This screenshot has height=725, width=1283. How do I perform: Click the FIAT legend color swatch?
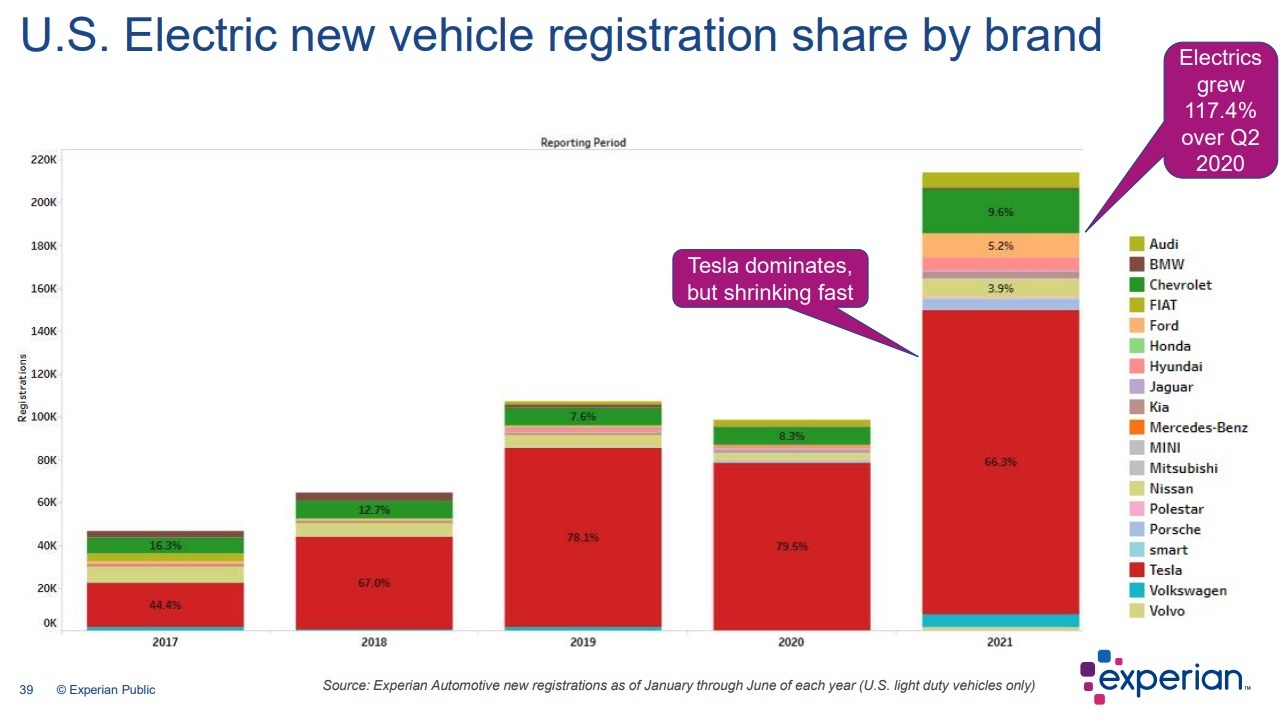point(1136,305)
